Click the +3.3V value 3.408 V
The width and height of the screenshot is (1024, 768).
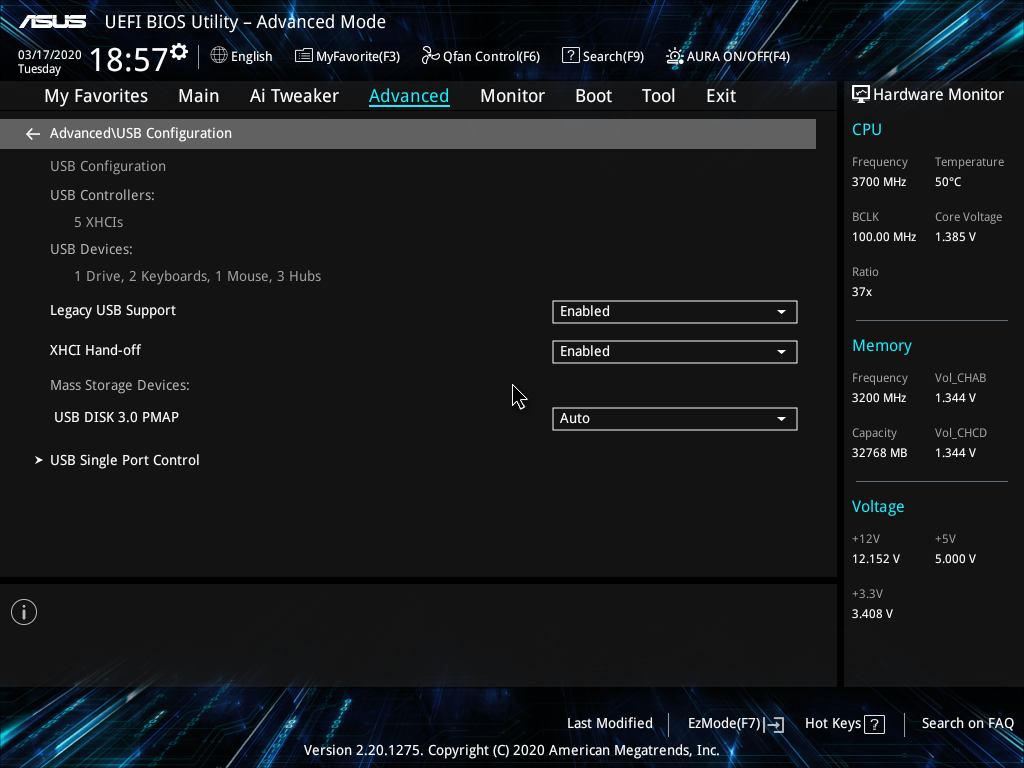pos(872,614)
